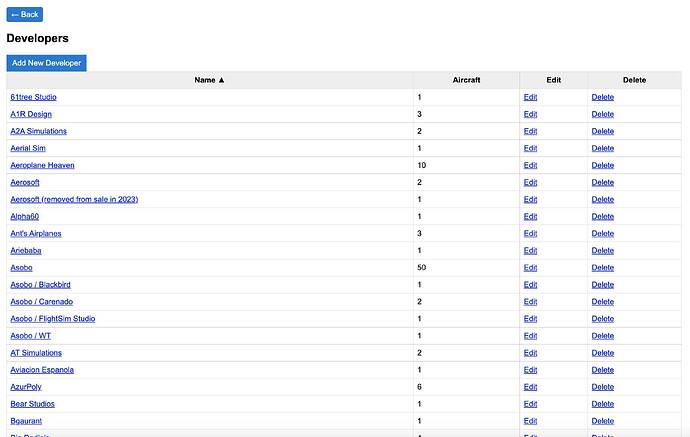Edit the AzurPoly developer entry

pos(530,387)
